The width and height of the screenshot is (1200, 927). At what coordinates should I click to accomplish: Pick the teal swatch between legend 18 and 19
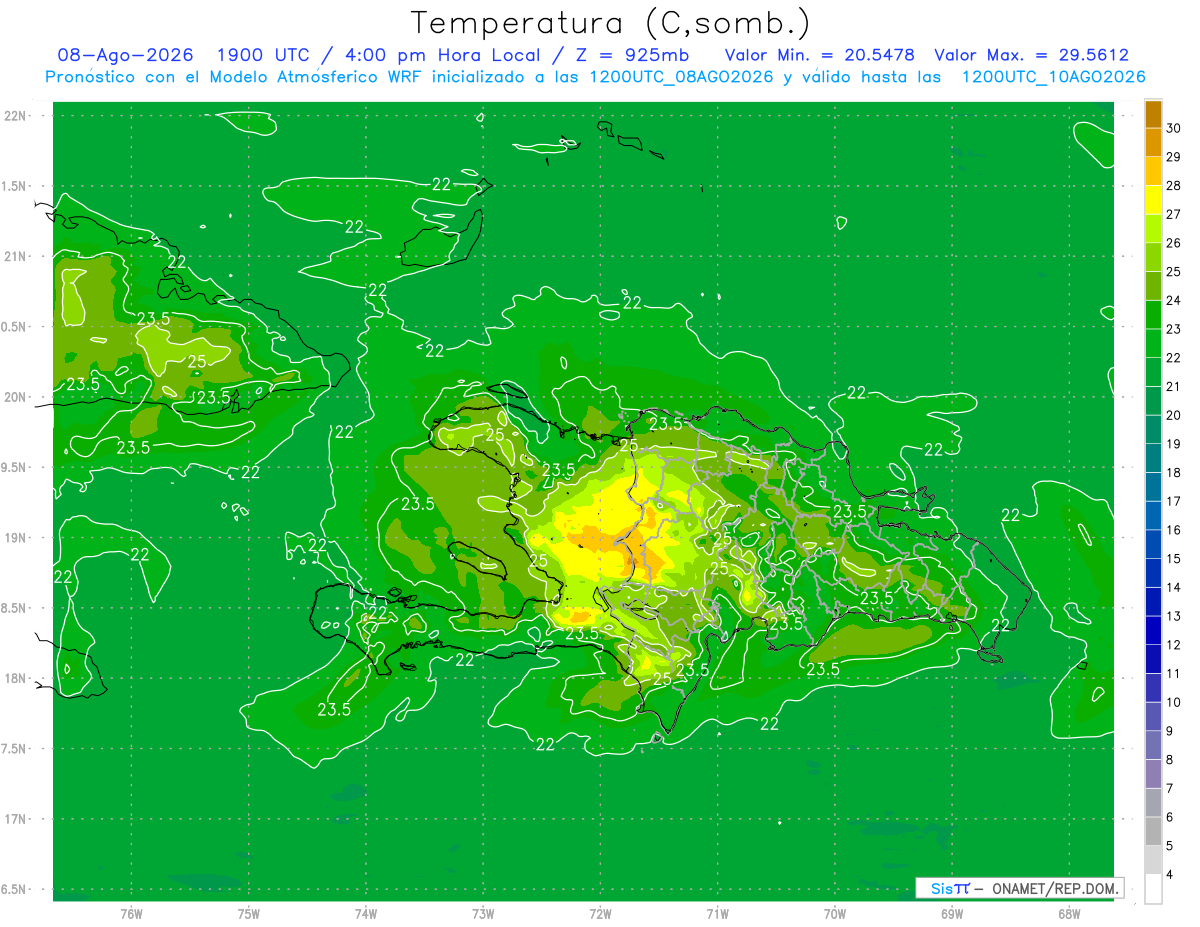[x=1154, y=458]
